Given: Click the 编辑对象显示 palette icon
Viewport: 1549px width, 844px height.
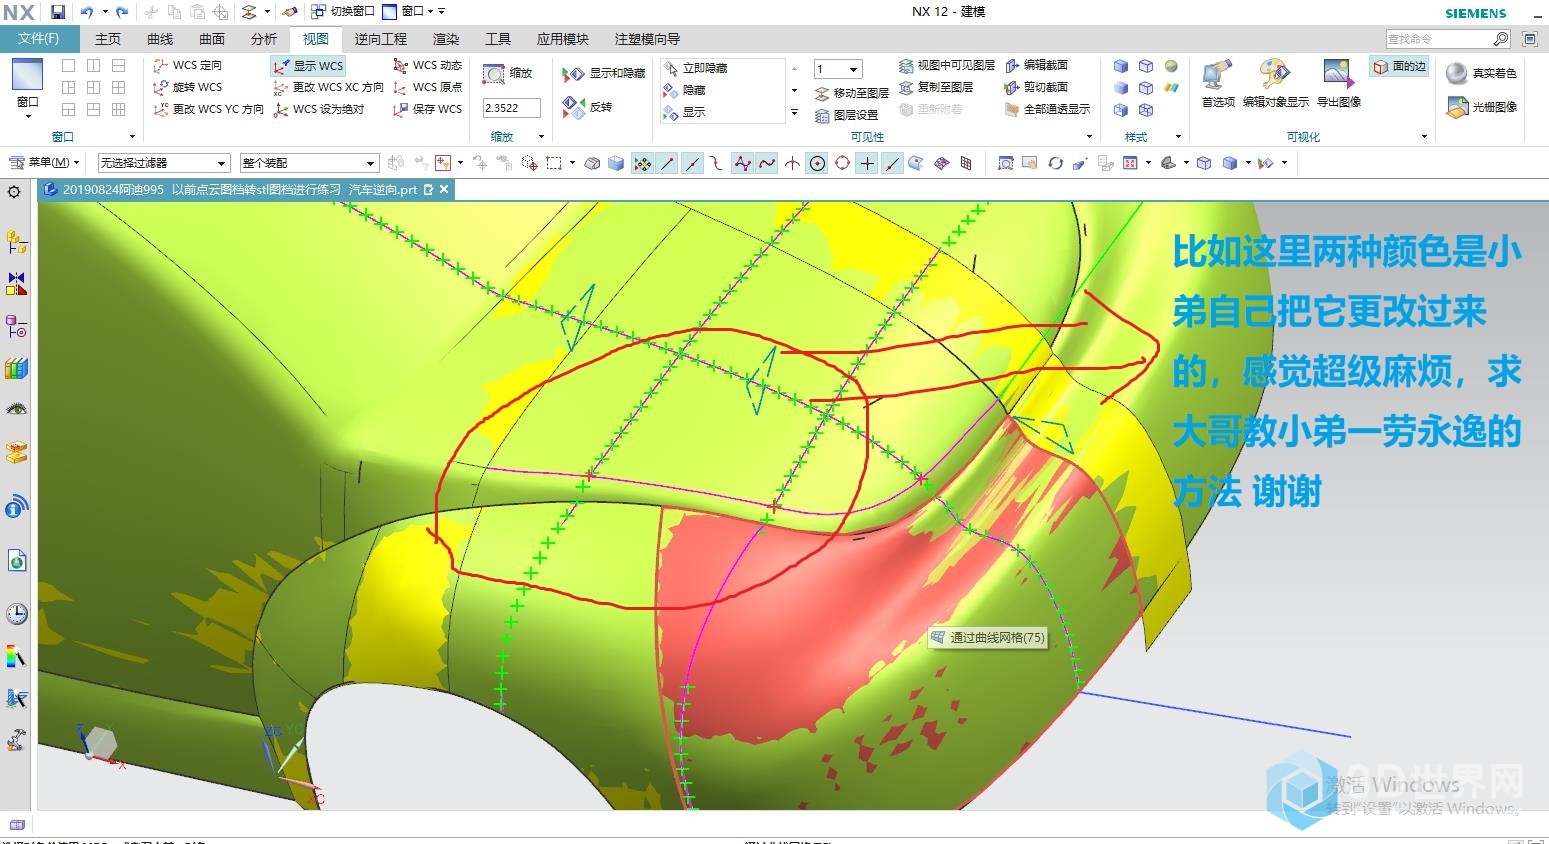Looking at the screenshot, I should click(1274, 73).
